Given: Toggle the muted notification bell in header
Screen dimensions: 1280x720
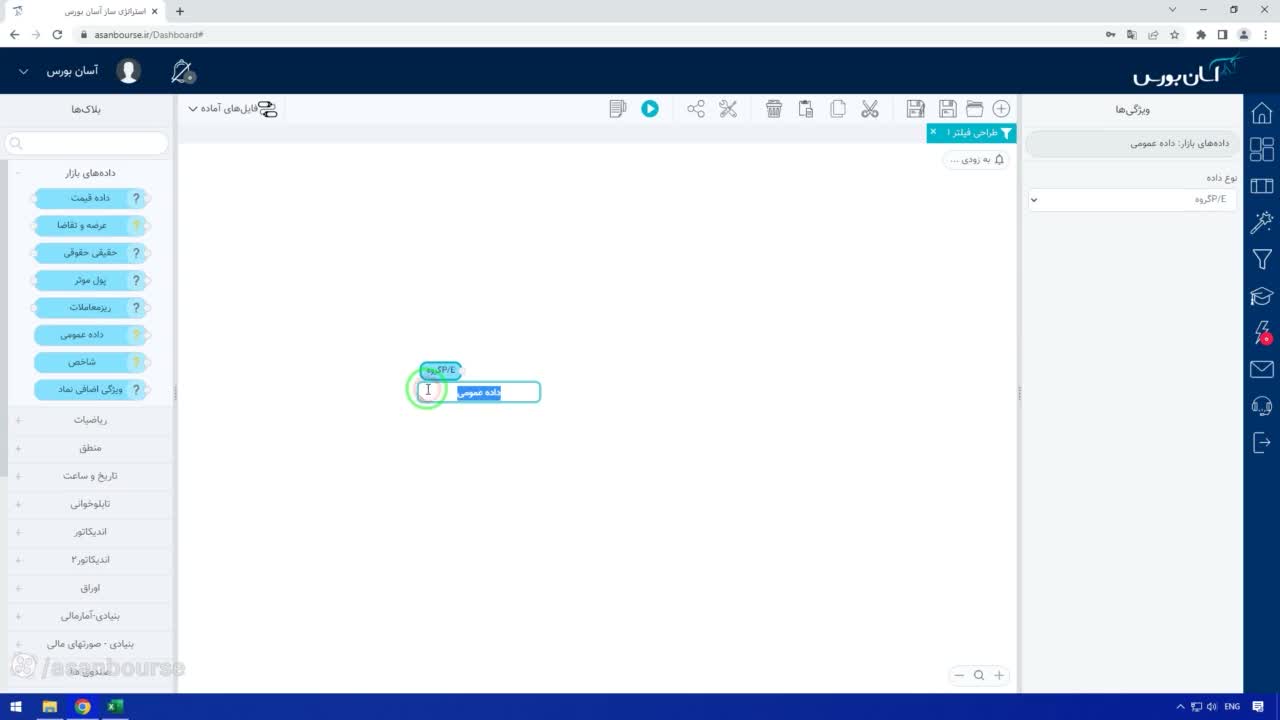Looking at the screenshot, I should point(182,71).
